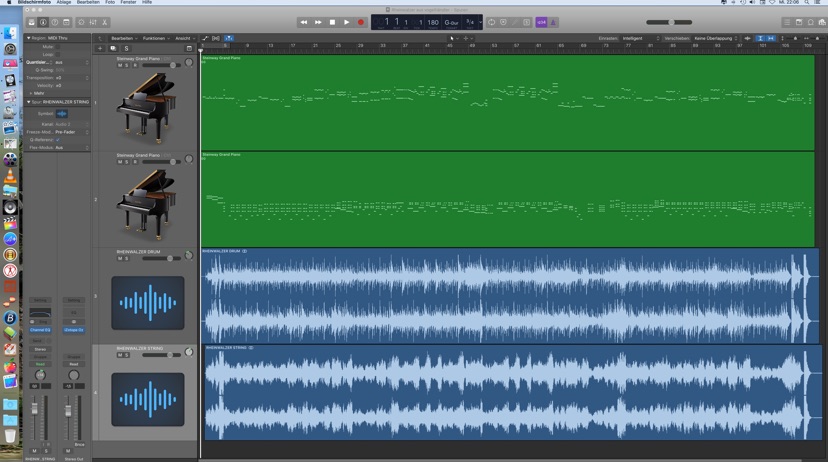Open Smart Controls dial button
Image resolution: width=828 pixels, height=462 pixels.
81,22
